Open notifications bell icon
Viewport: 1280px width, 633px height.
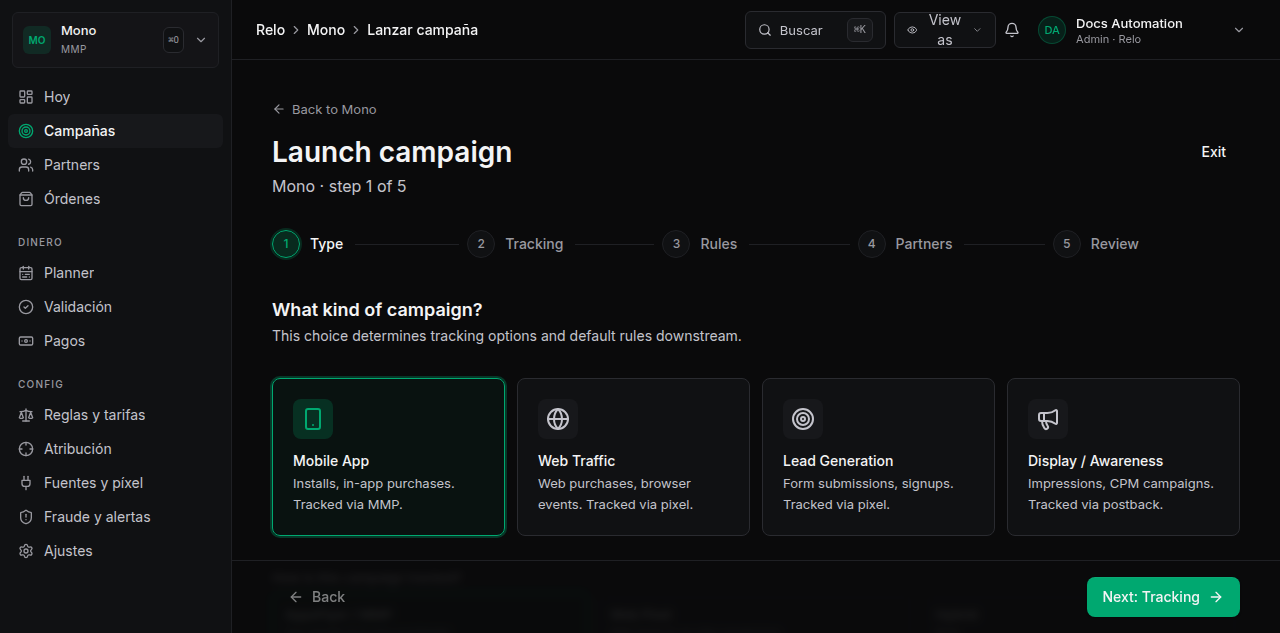[x=1012, y=30]
